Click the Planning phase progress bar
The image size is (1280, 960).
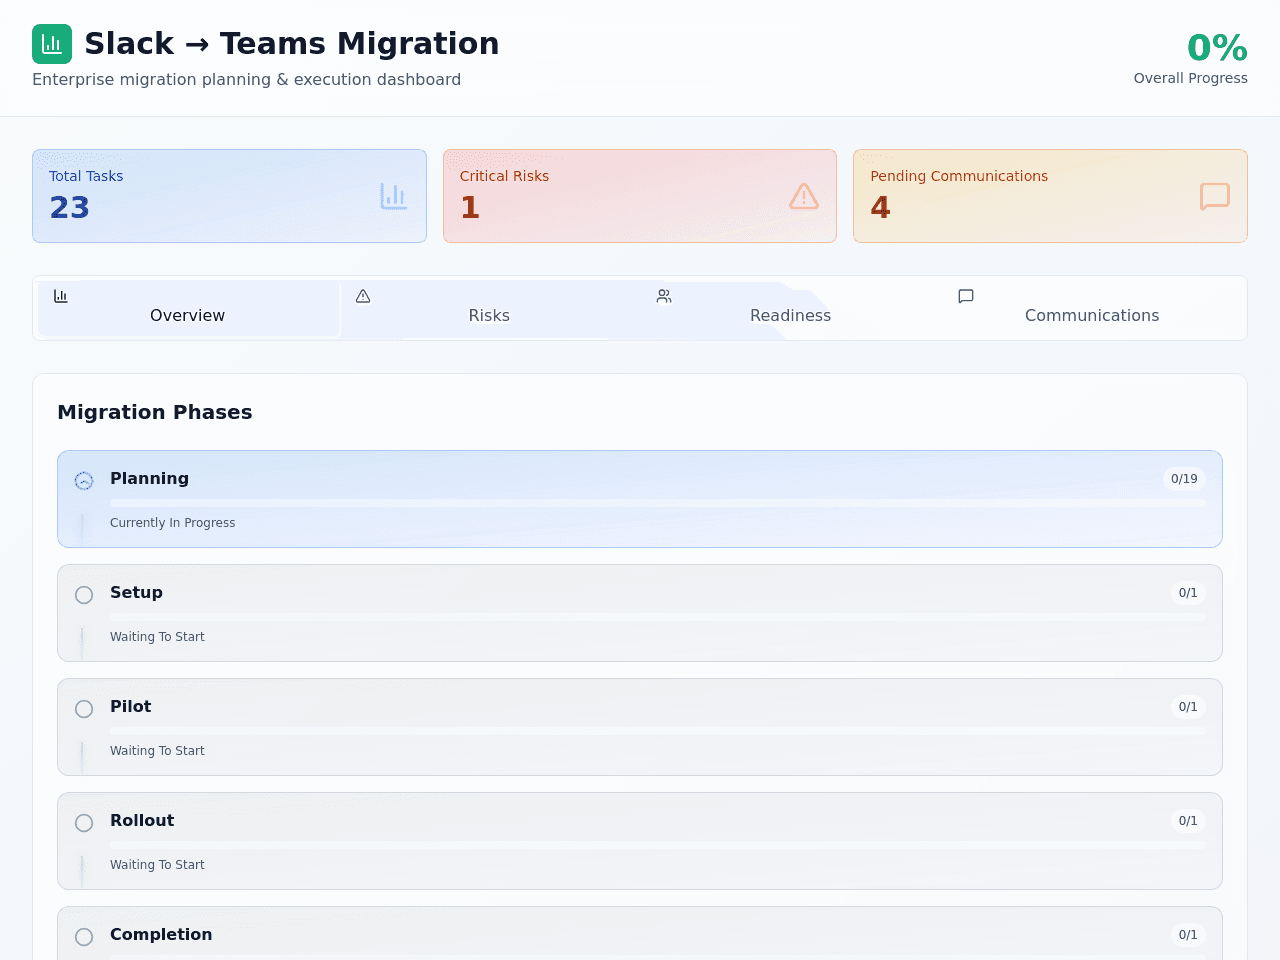[x=658, y=503]
